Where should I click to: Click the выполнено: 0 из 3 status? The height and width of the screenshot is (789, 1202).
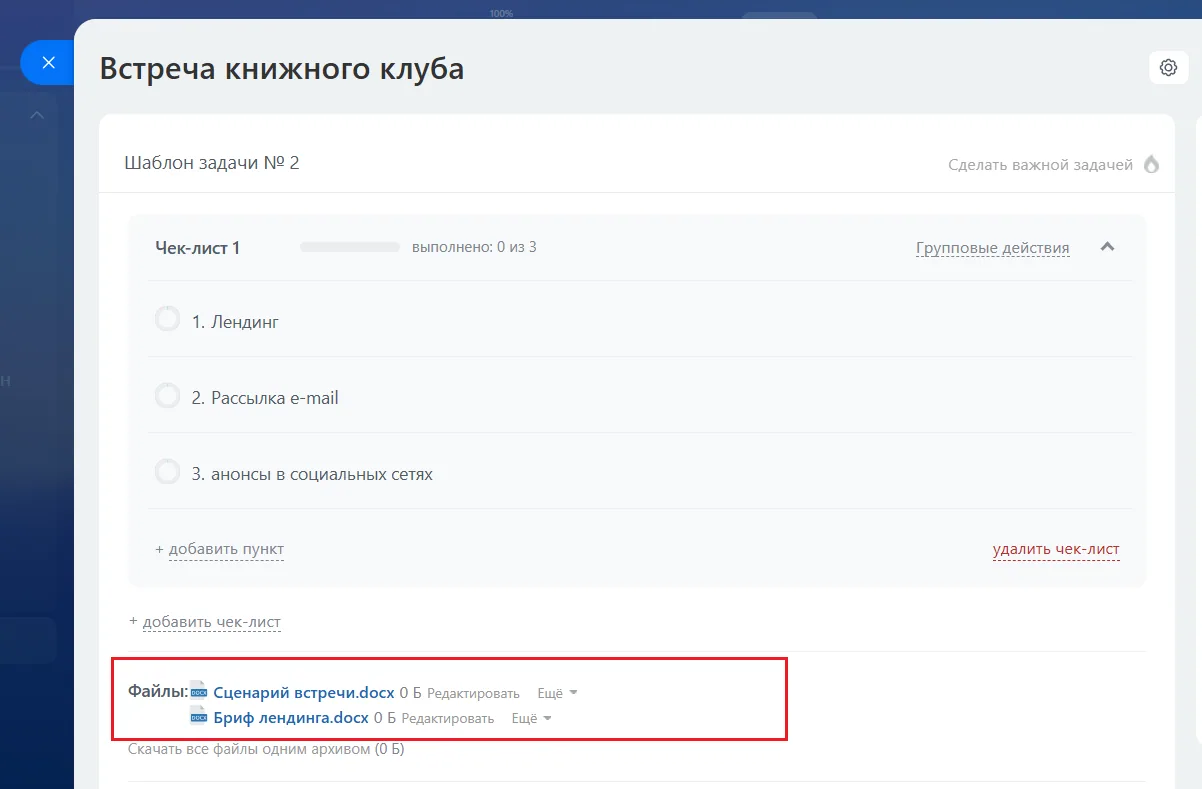pos(474,247)
